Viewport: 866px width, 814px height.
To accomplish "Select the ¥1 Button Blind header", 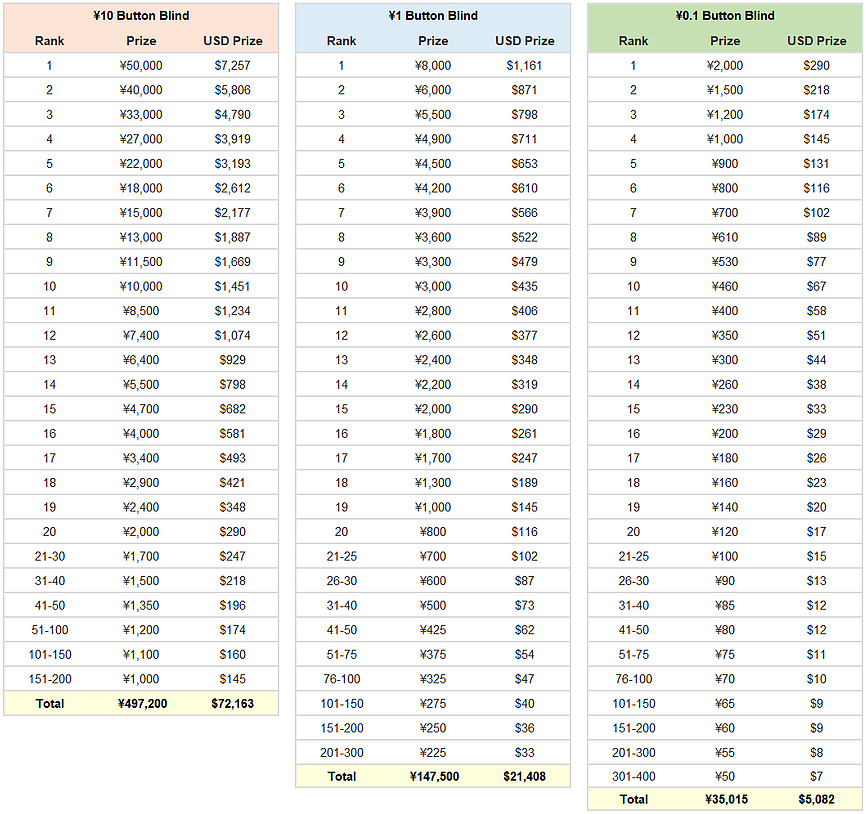I will [433, 16].
